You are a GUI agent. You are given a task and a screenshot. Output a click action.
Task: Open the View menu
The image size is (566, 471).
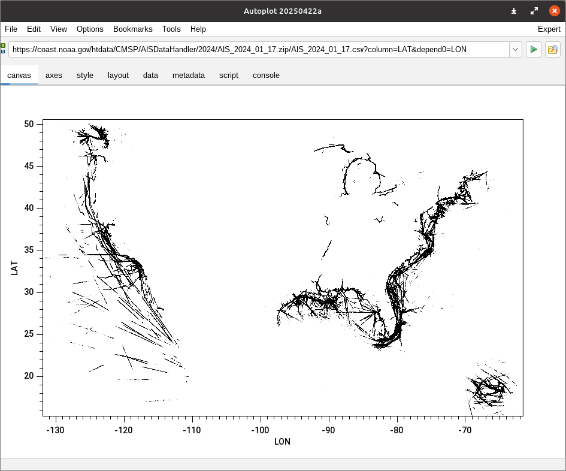[x=58, y=29]
